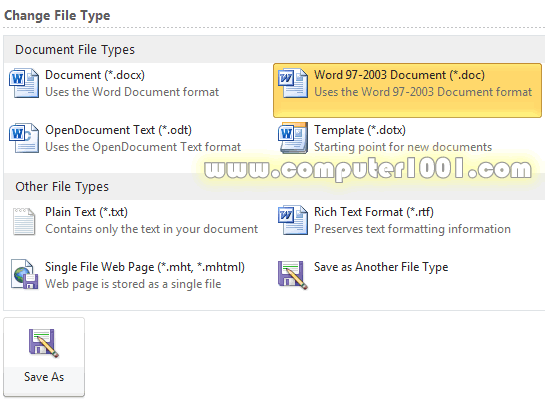
Task: Click 'Web page is stored as a single file'
Action: click(x=133, y=284)
